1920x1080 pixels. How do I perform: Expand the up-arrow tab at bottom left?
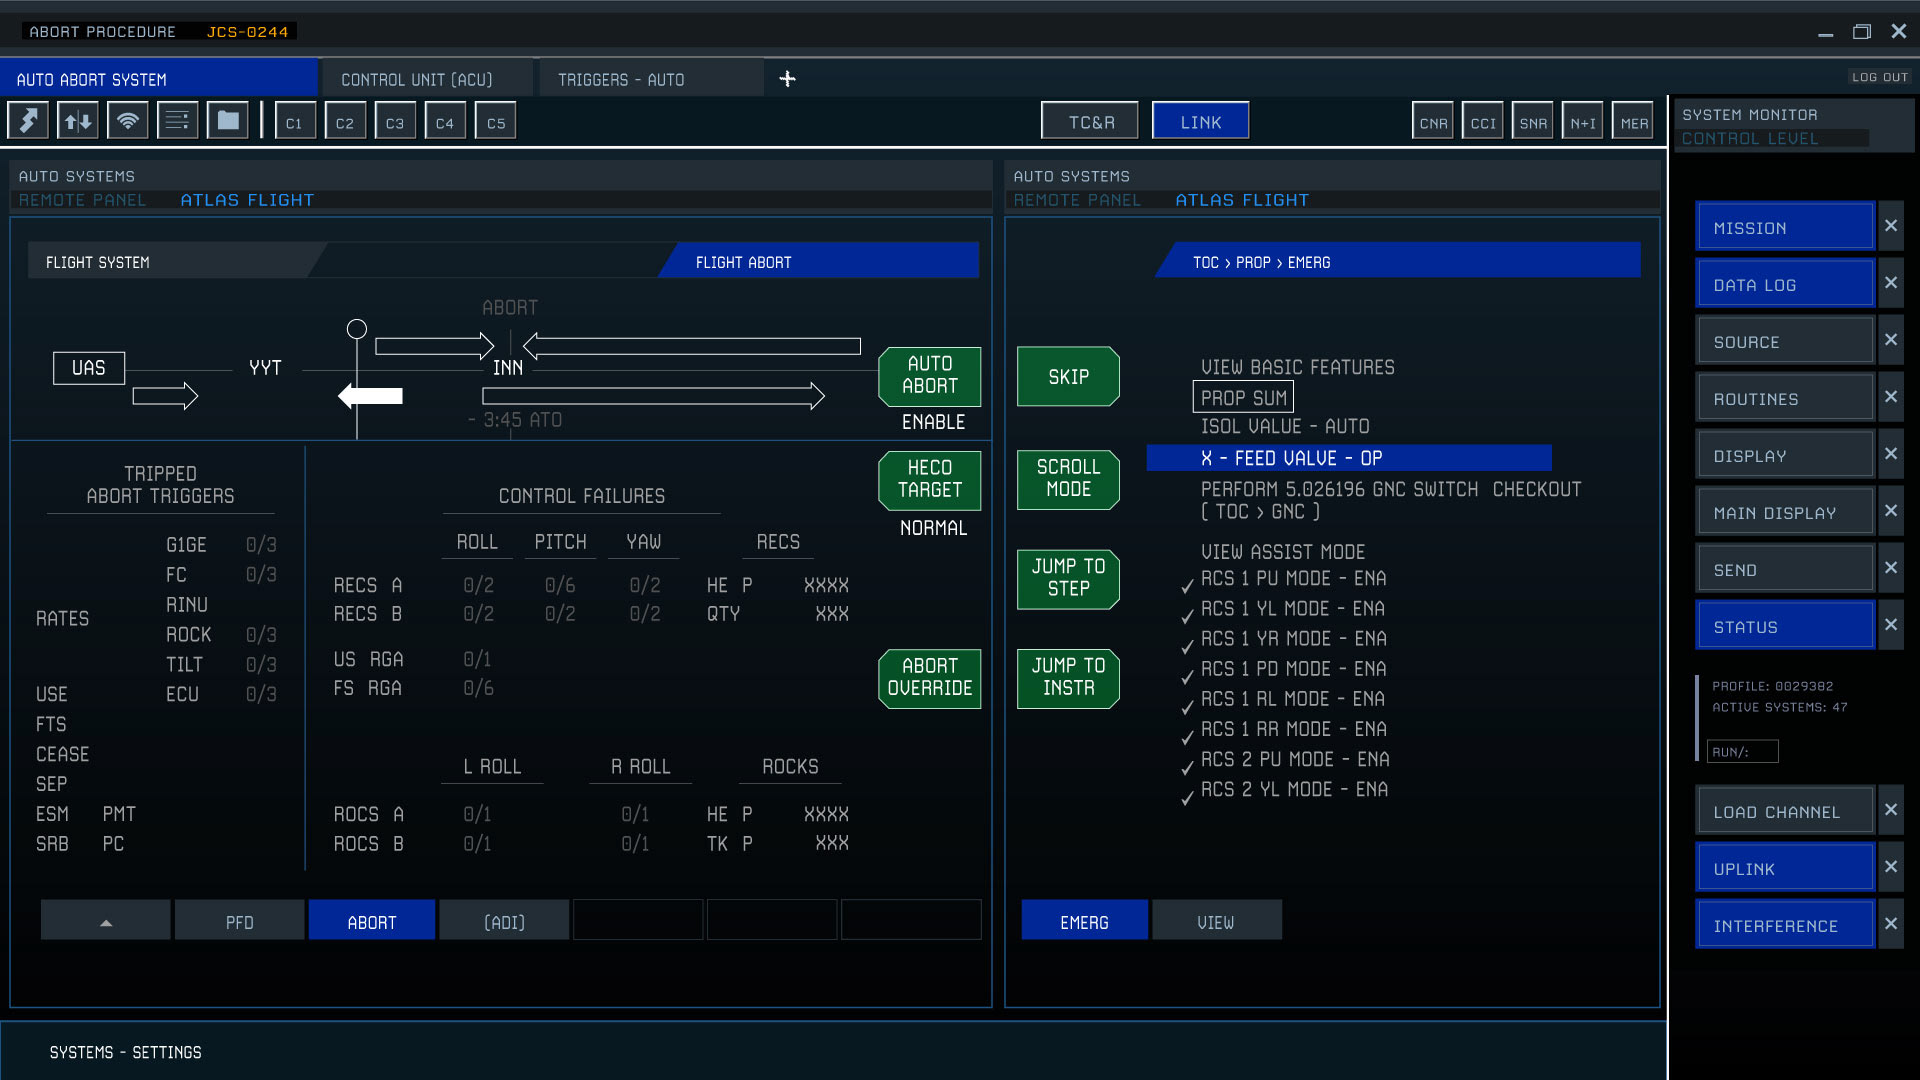click(106, 922)
